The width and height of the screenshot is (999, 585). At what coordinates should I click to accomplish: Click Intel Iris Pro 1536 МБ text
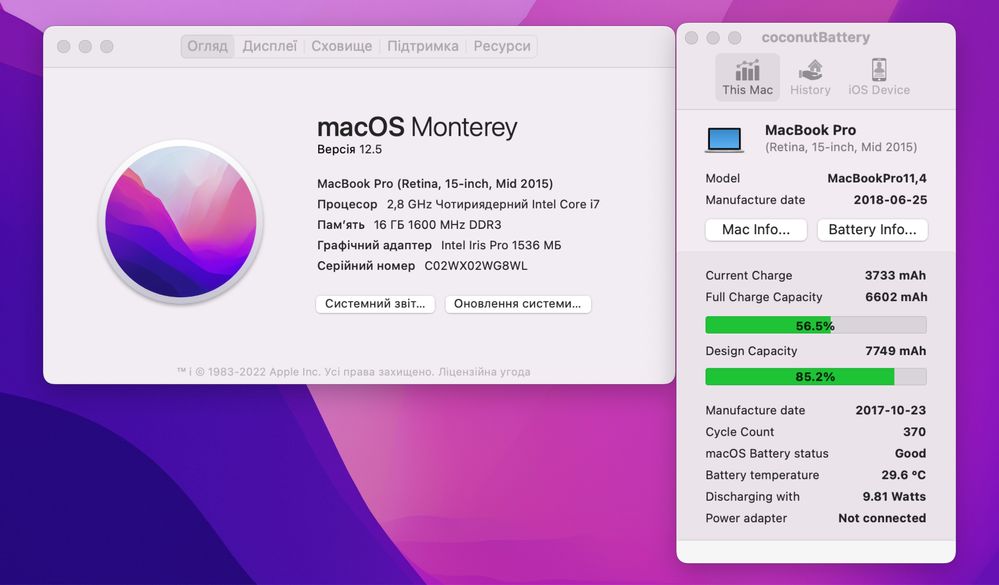(x=501, y=245)
